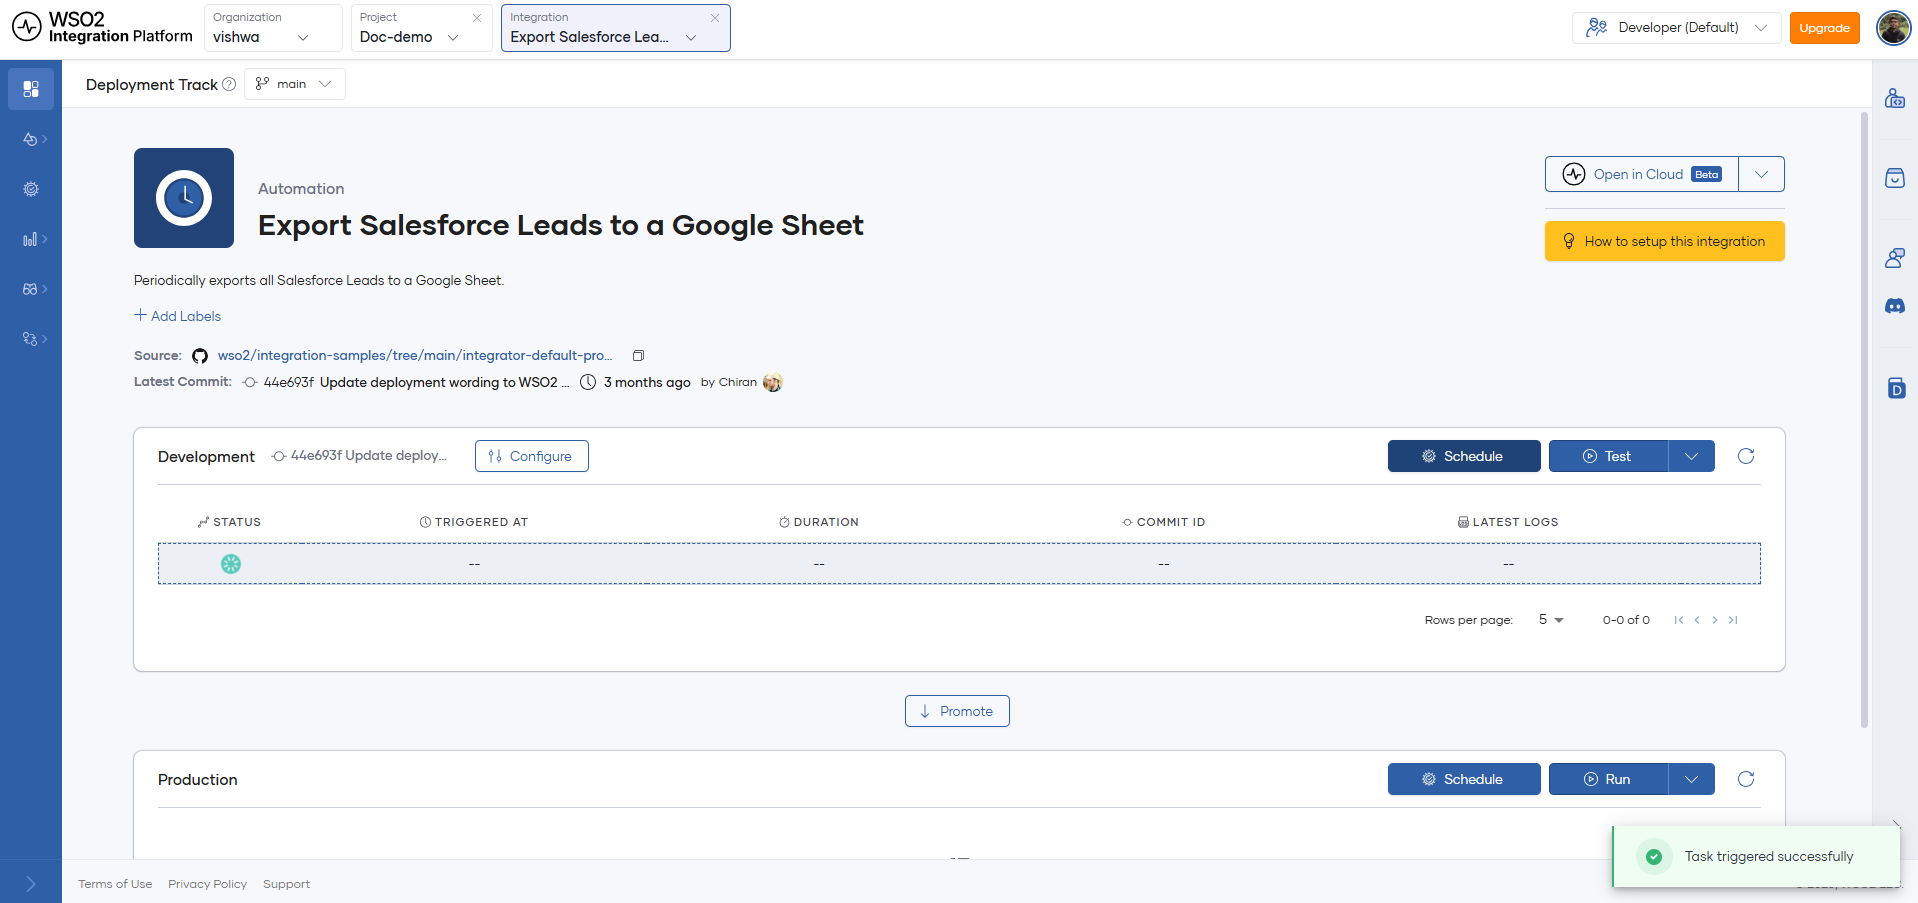Open the user profile avatar menu
The height and width of the screenshot is (903, 1918).
coord(1893,28)
